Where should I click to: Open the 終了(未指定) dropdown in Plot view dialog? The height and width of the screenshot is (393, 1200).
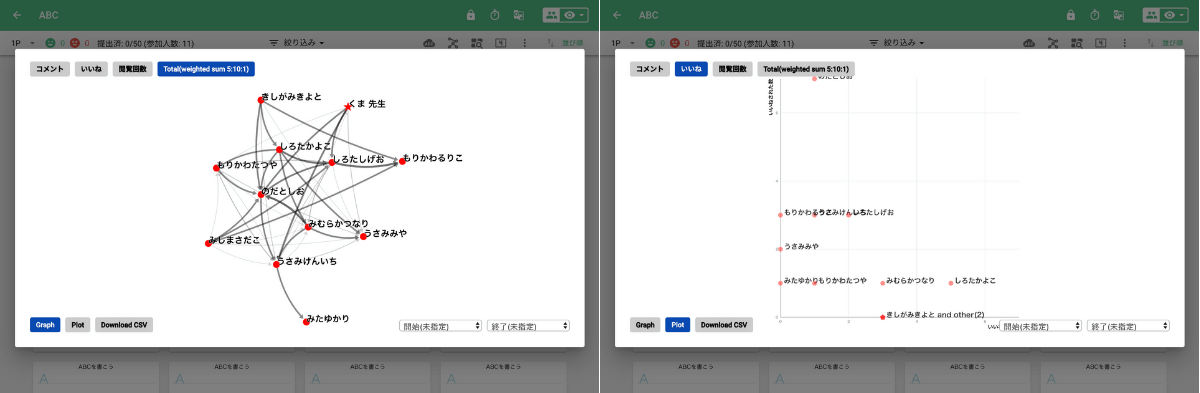(x=1128, y=326)
